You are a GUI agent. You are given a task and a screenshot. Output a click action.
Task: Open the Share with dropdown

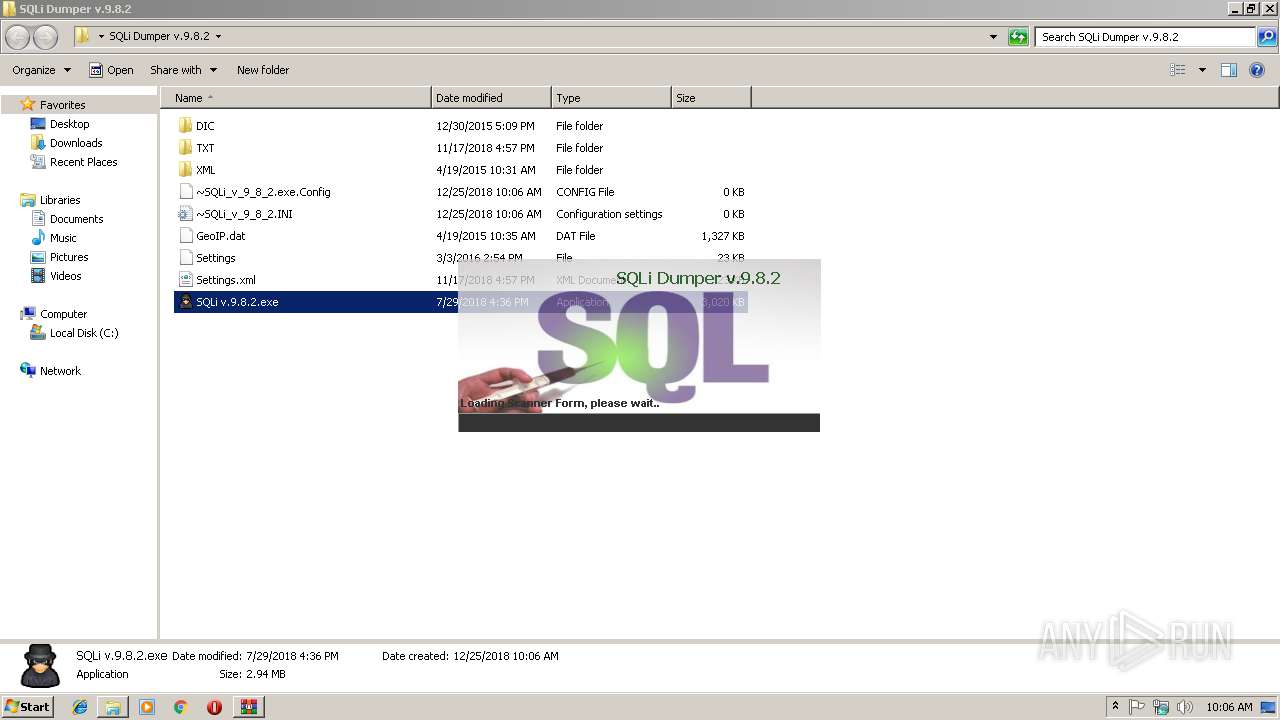point(184,70)
